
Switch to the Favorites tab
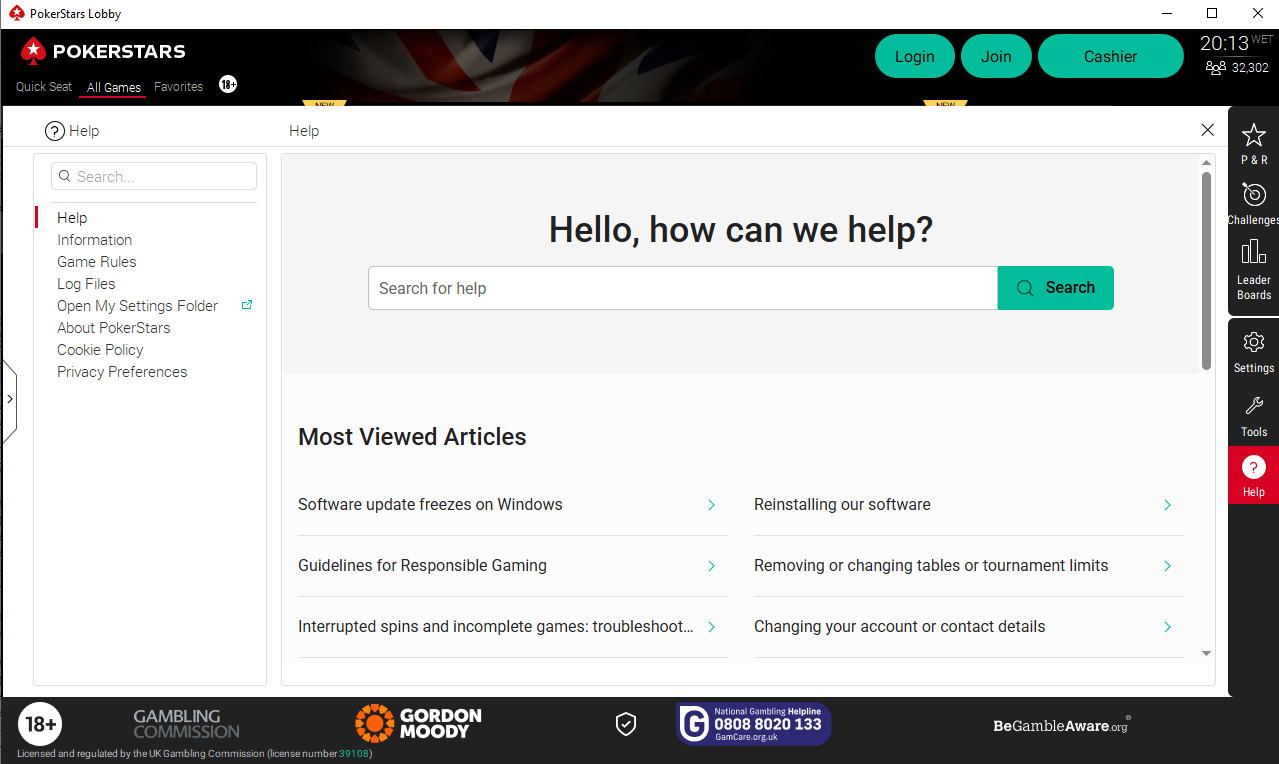[x=179, y=87]
